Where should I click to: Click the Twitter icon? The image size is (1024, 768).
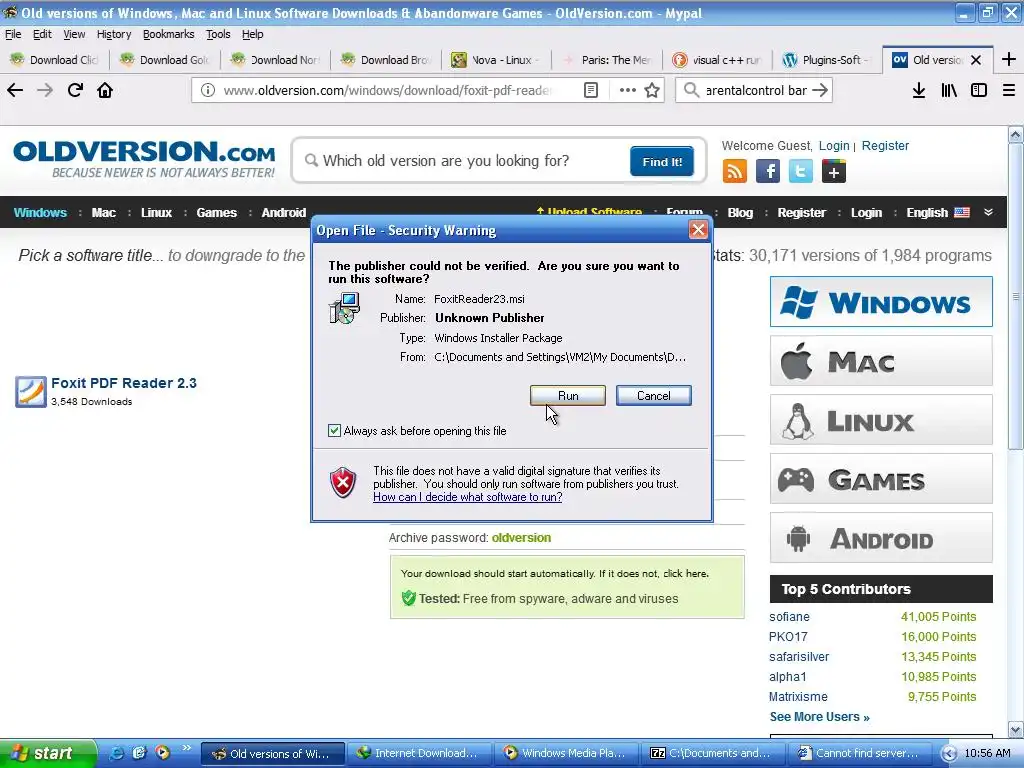pos(801,172)
